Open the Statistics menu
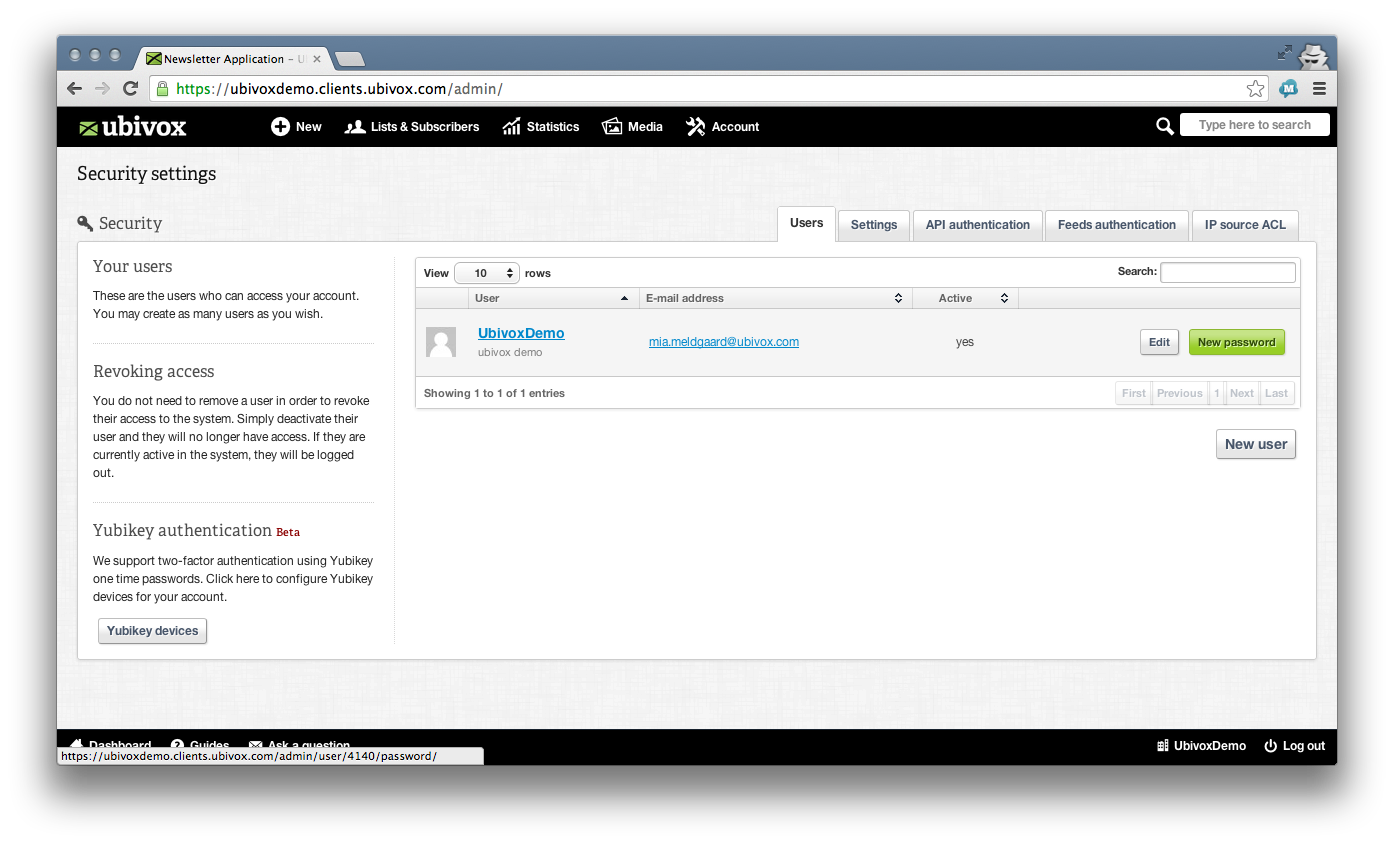The height and width of the screenshot is (844, 1394). pos(541,127)
